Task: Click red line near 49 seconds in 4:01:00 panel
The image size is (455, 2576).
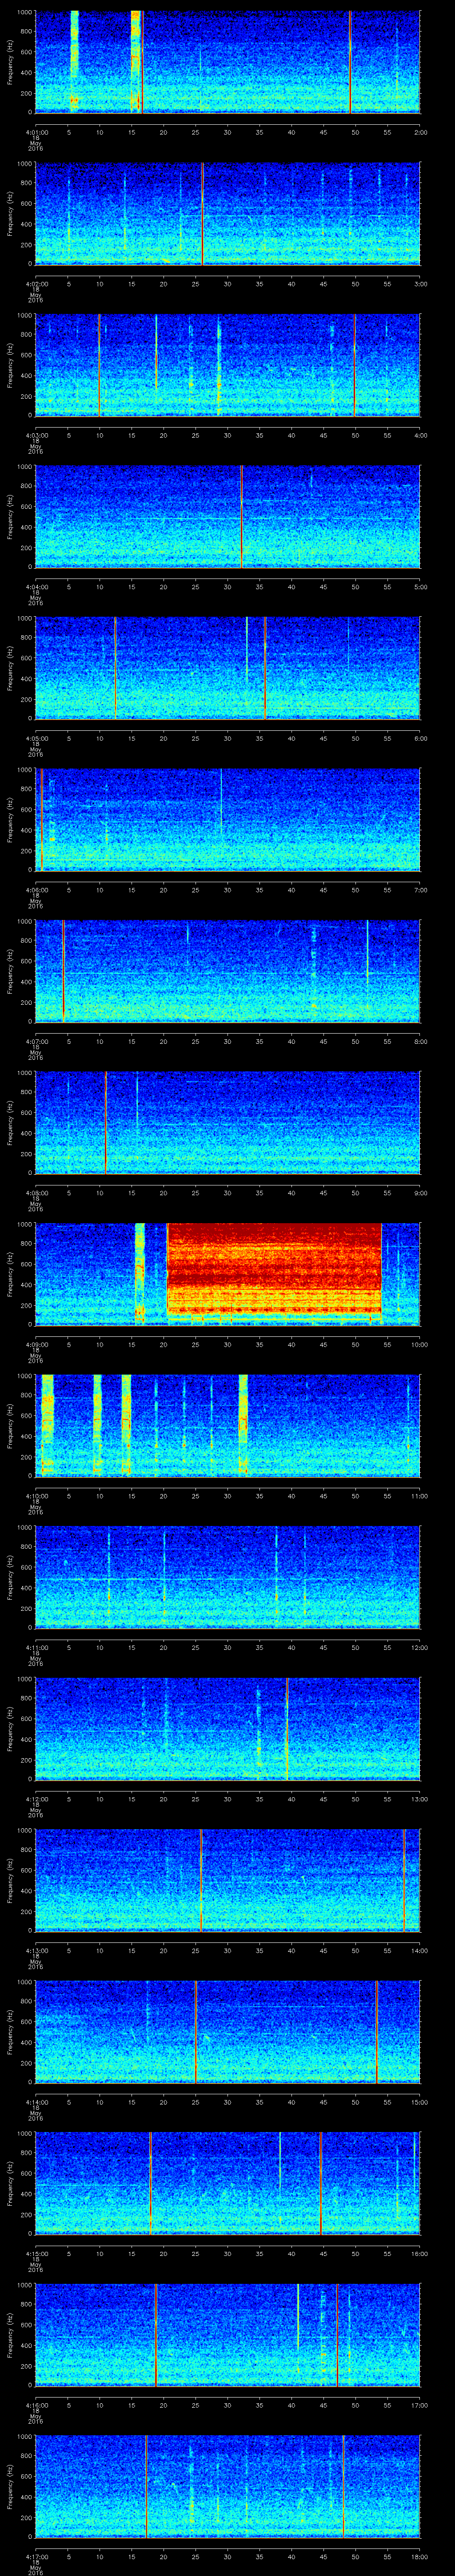Action: pos(350,62)
